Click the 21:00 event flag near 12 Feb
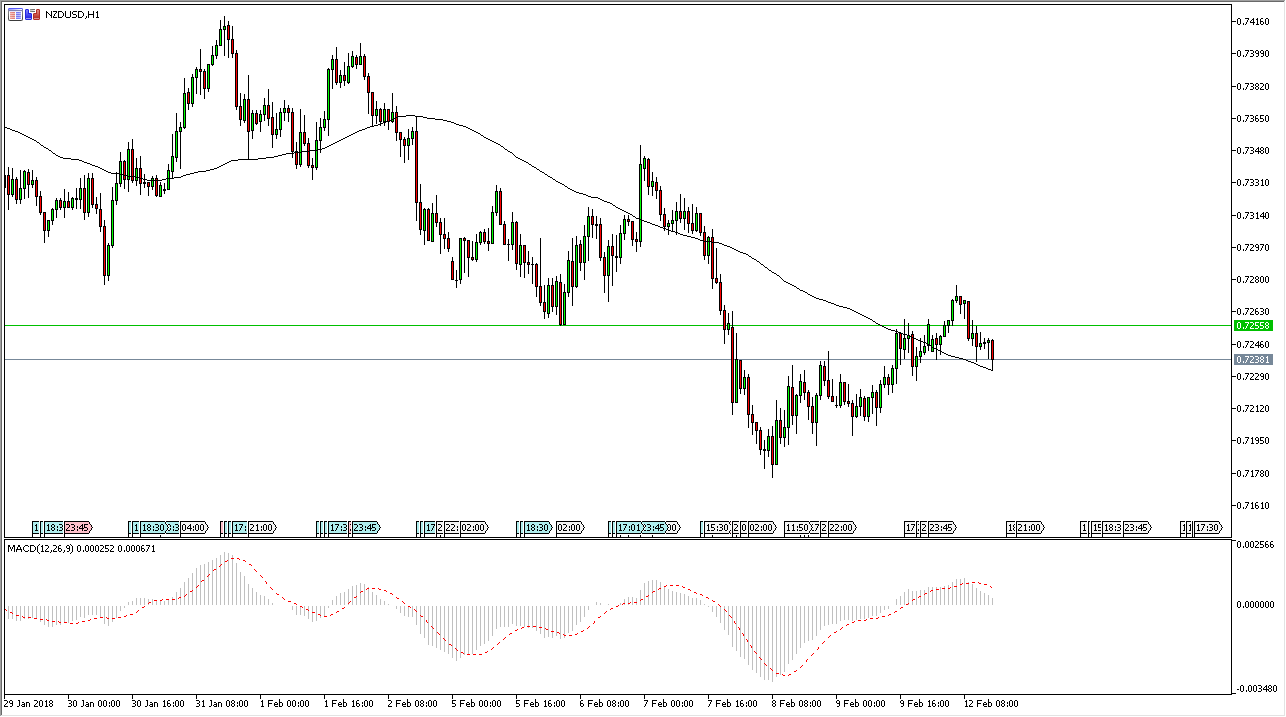Viewport: 1286px width, 717px height. click(1029, 527)
